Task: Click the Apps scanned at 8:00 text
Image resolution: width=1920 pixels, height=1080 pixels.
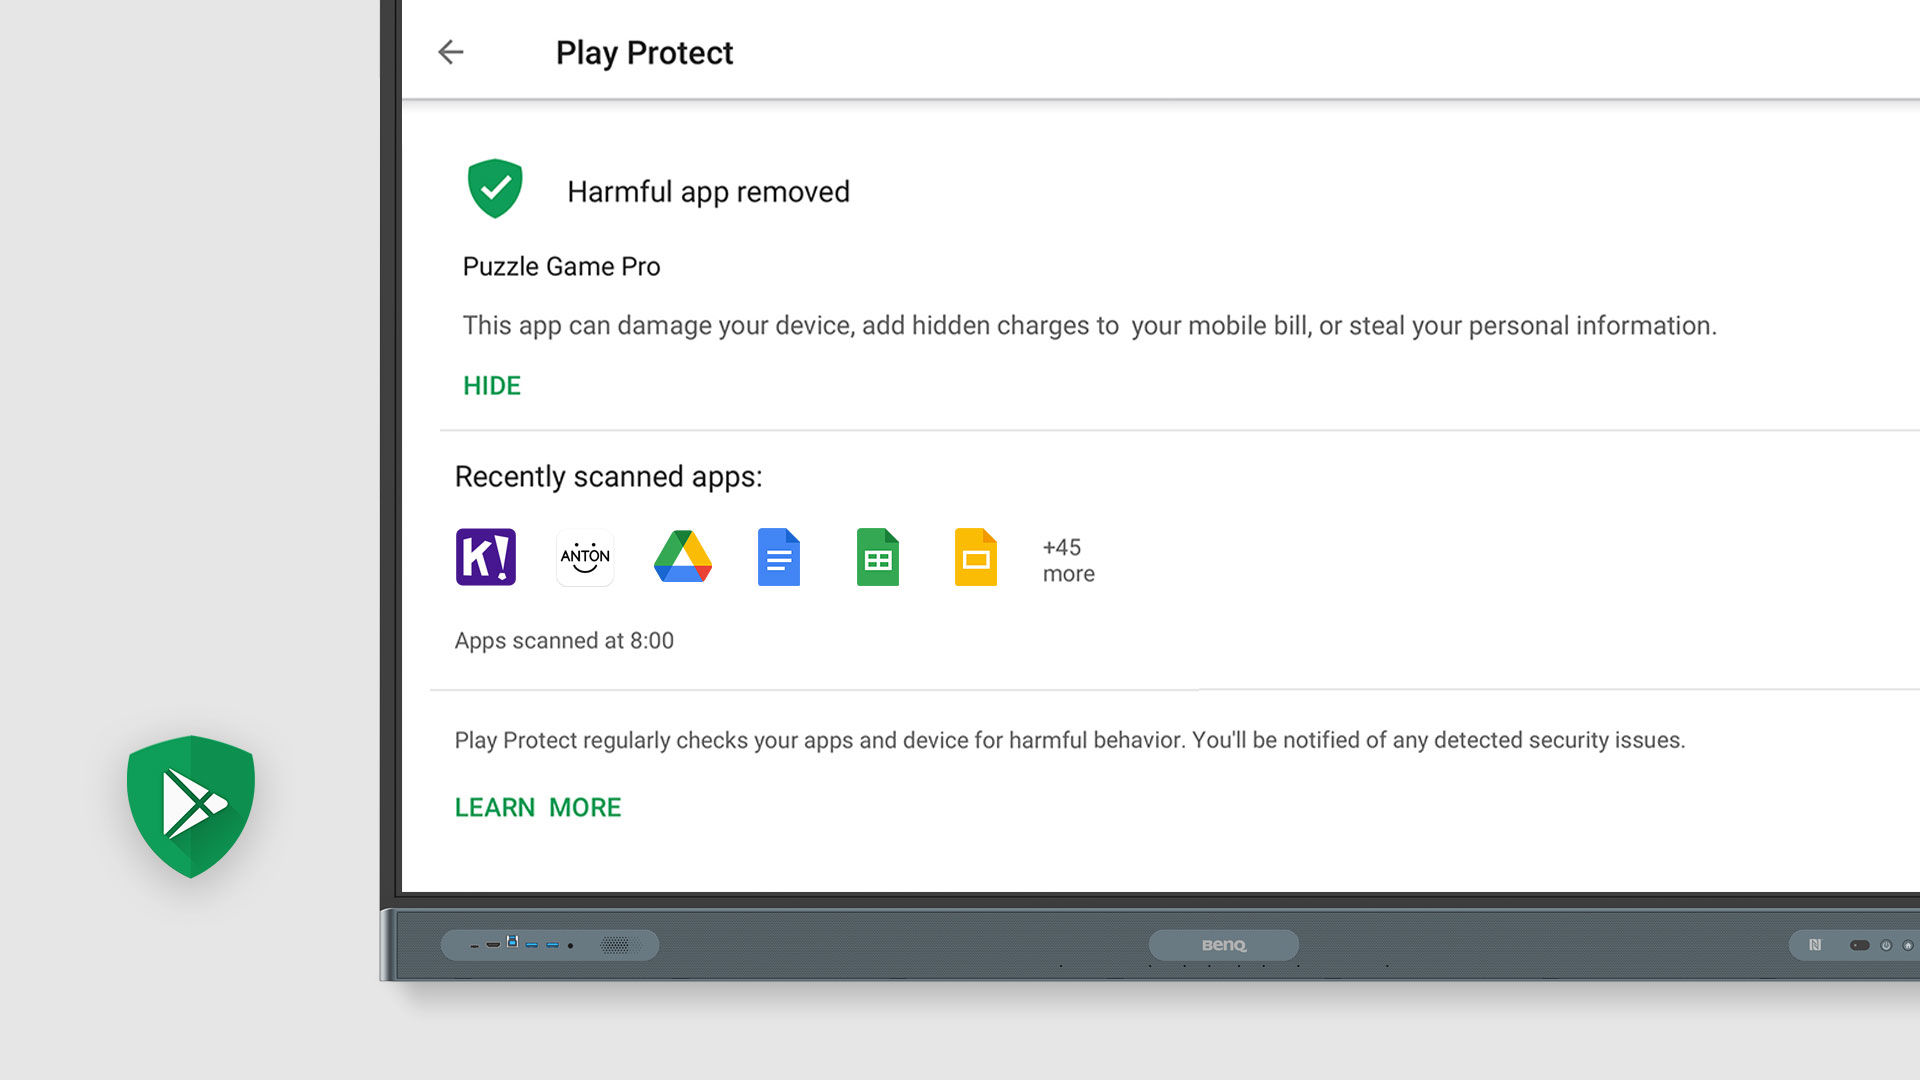Action: [564, 641]
